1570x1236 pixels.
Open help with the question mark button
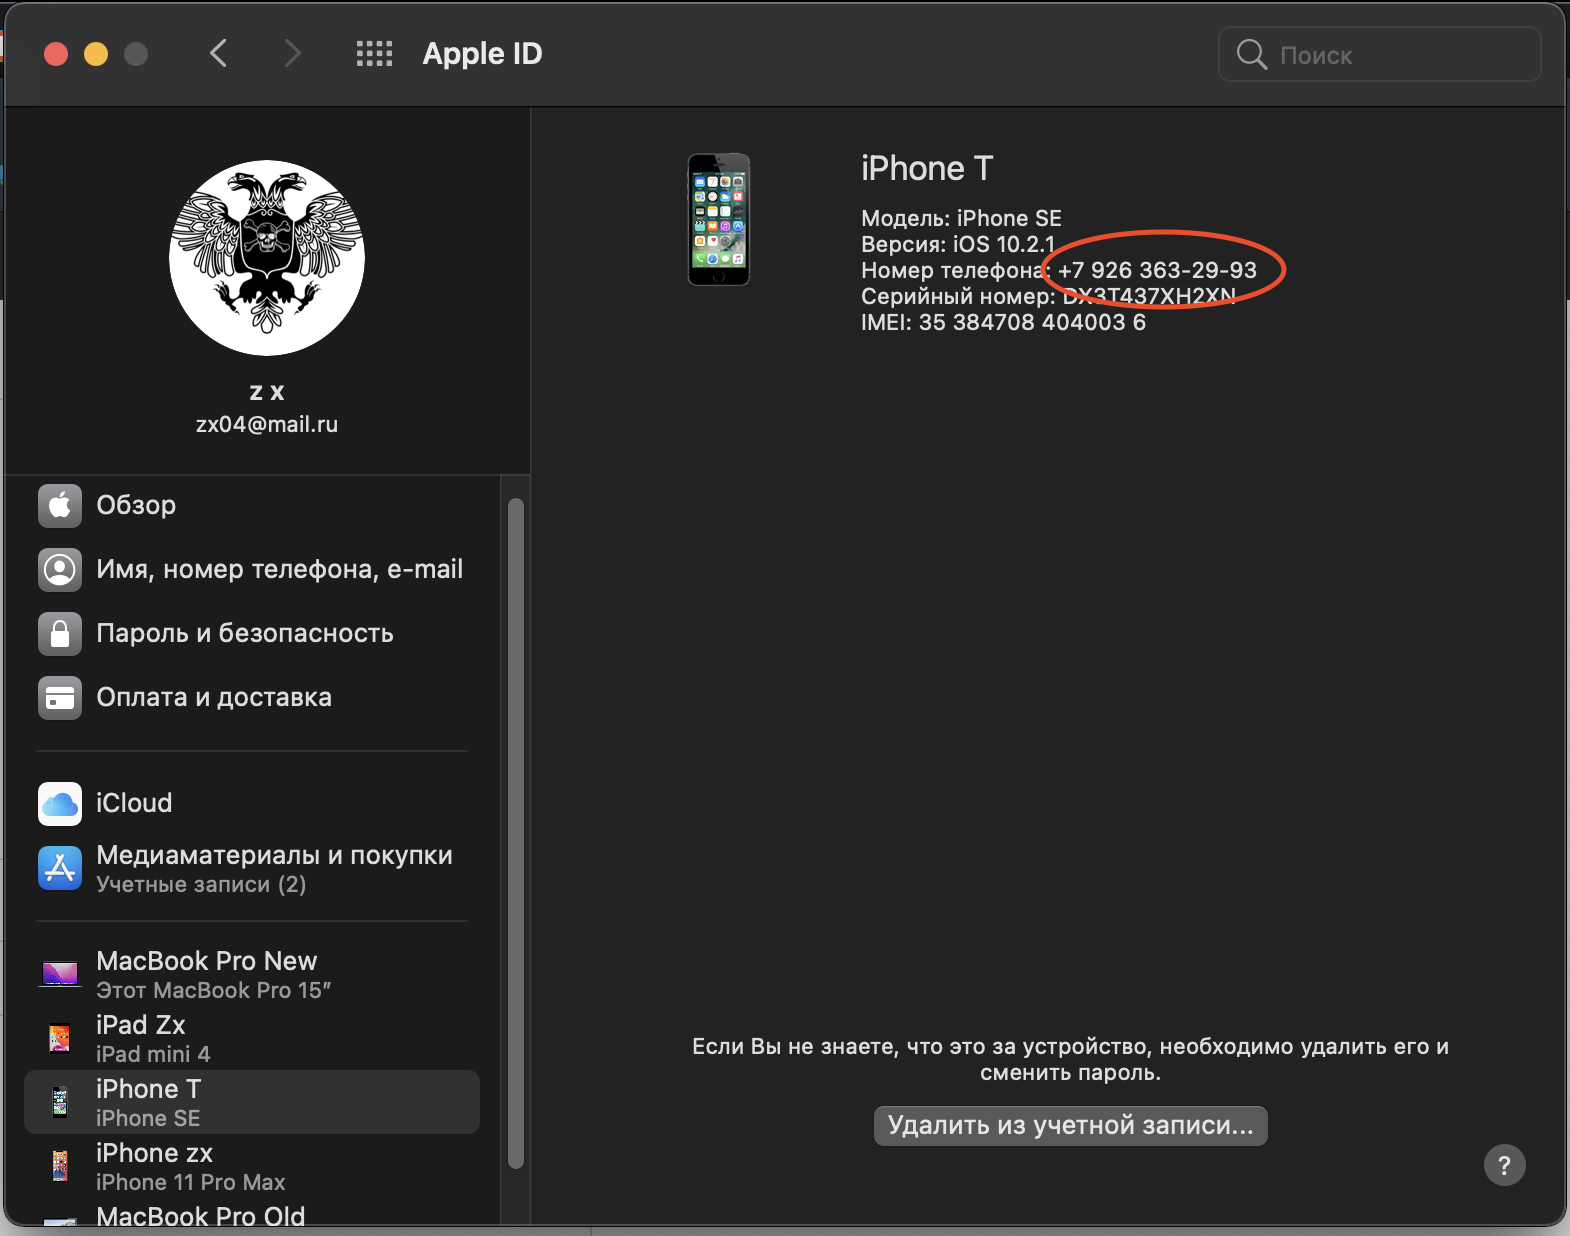(x=1504, y=1165)
